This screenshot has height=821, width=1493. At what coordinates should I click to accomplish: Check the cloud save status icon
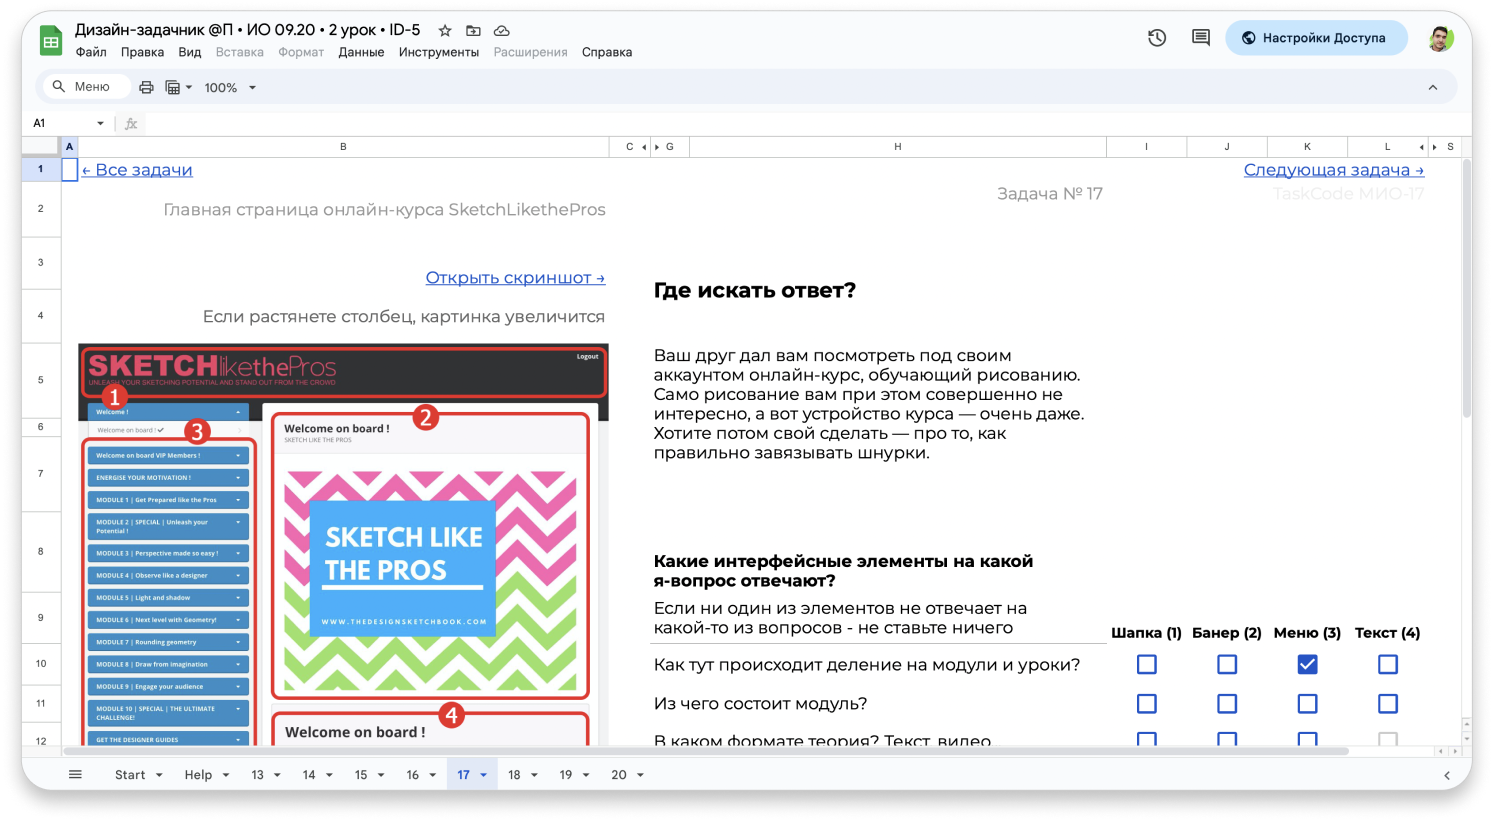coord(502,31)
